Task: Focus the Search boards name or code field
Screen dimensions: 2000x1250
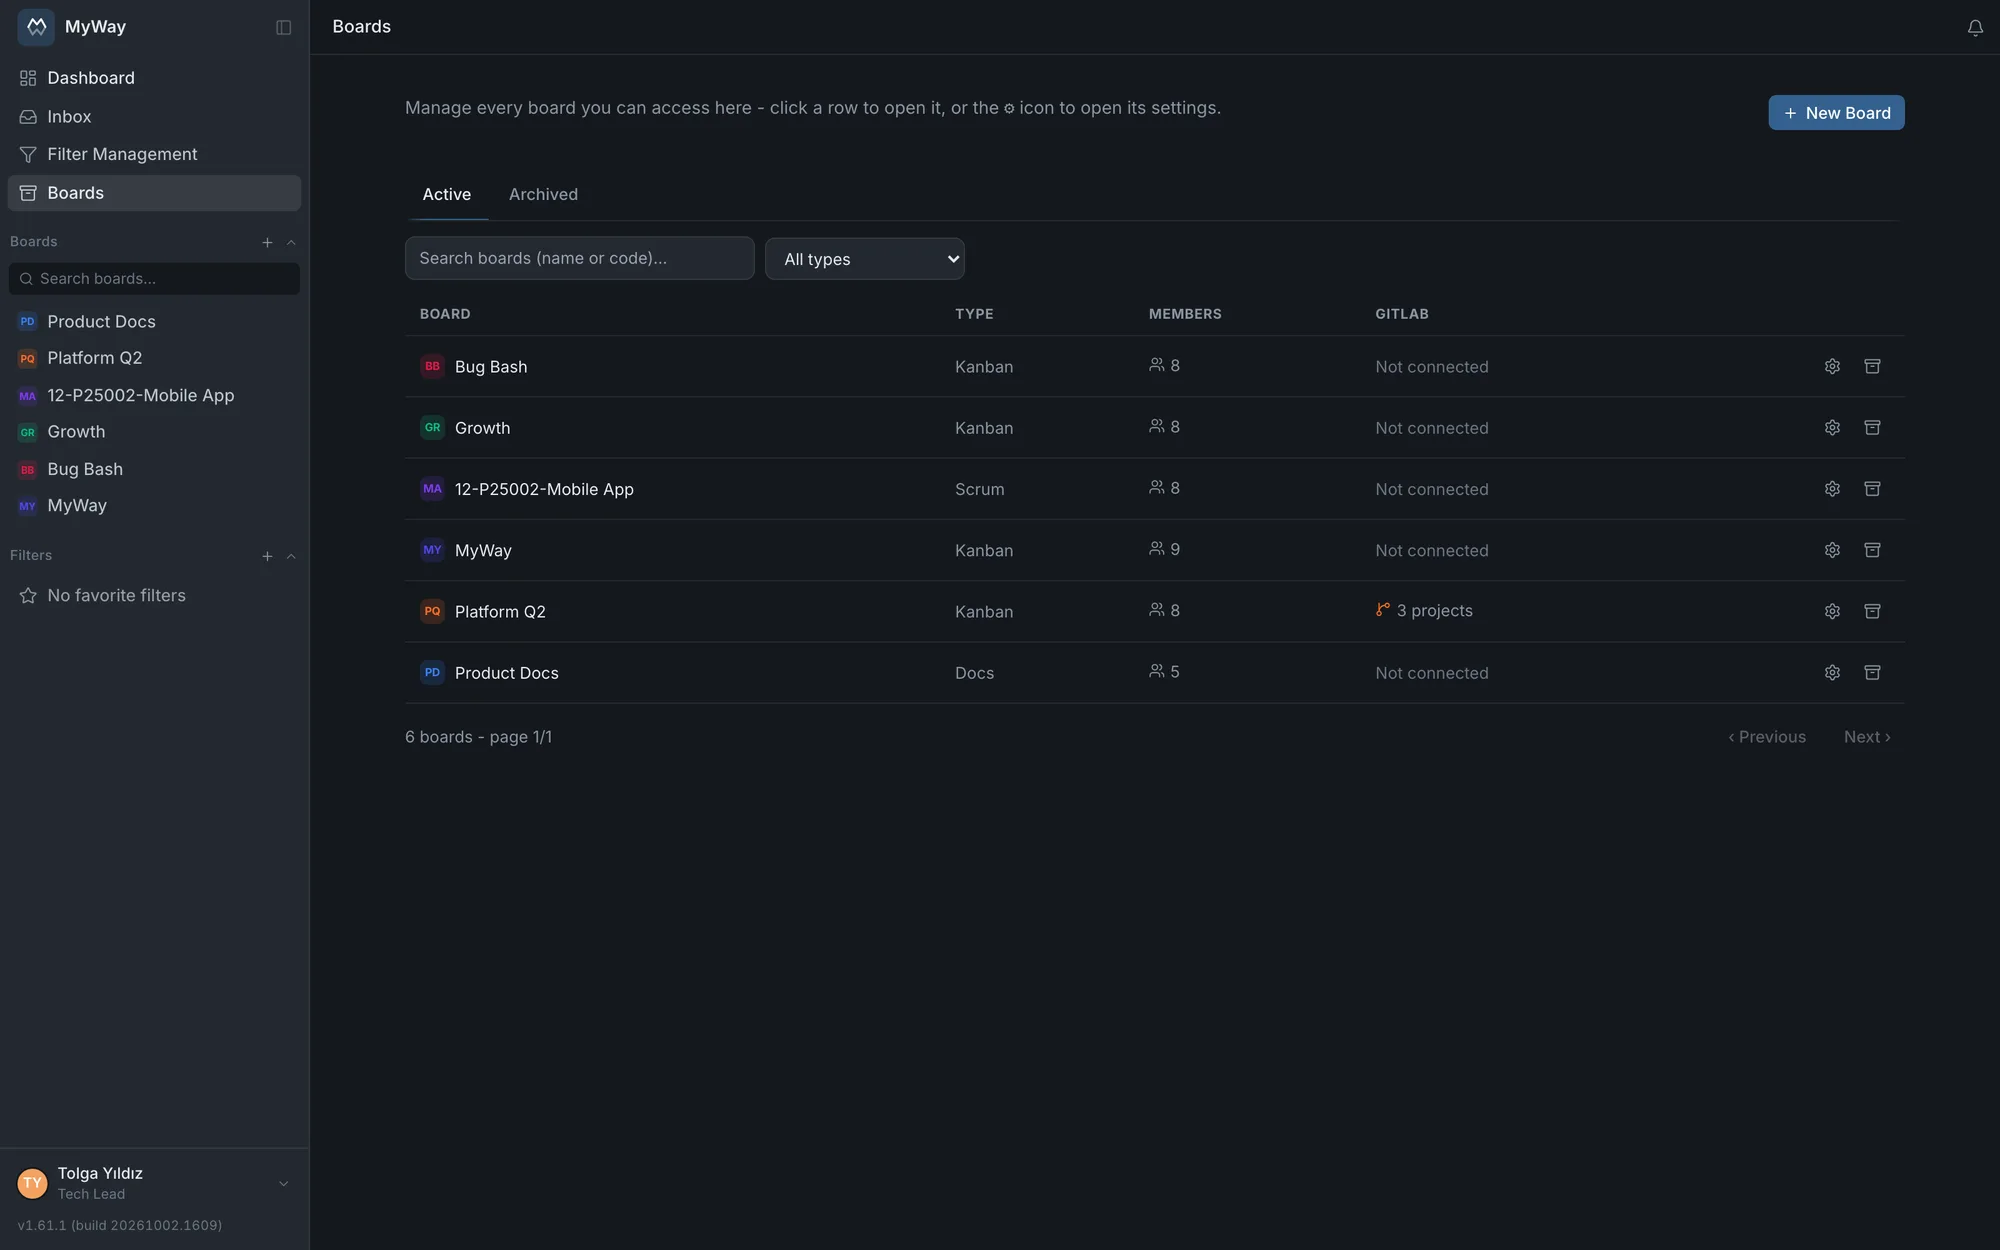Action: pyautogui.click(x=579, y=258)
